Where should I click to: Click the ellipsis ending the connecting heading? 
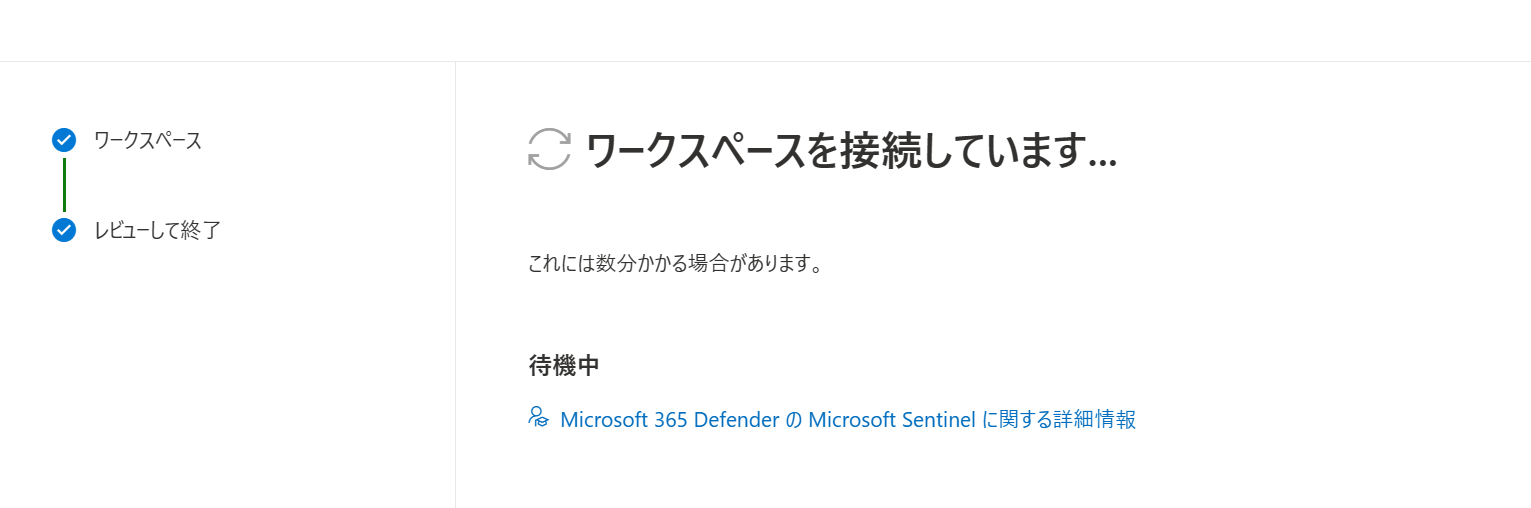click(x=1101, y=160)
